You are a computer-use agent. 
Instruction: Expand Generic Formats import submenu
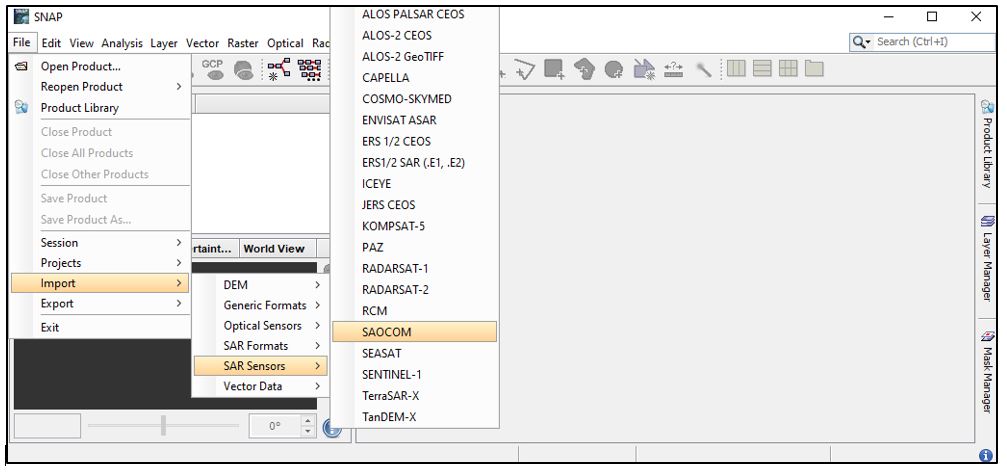(x=261, y=305)
